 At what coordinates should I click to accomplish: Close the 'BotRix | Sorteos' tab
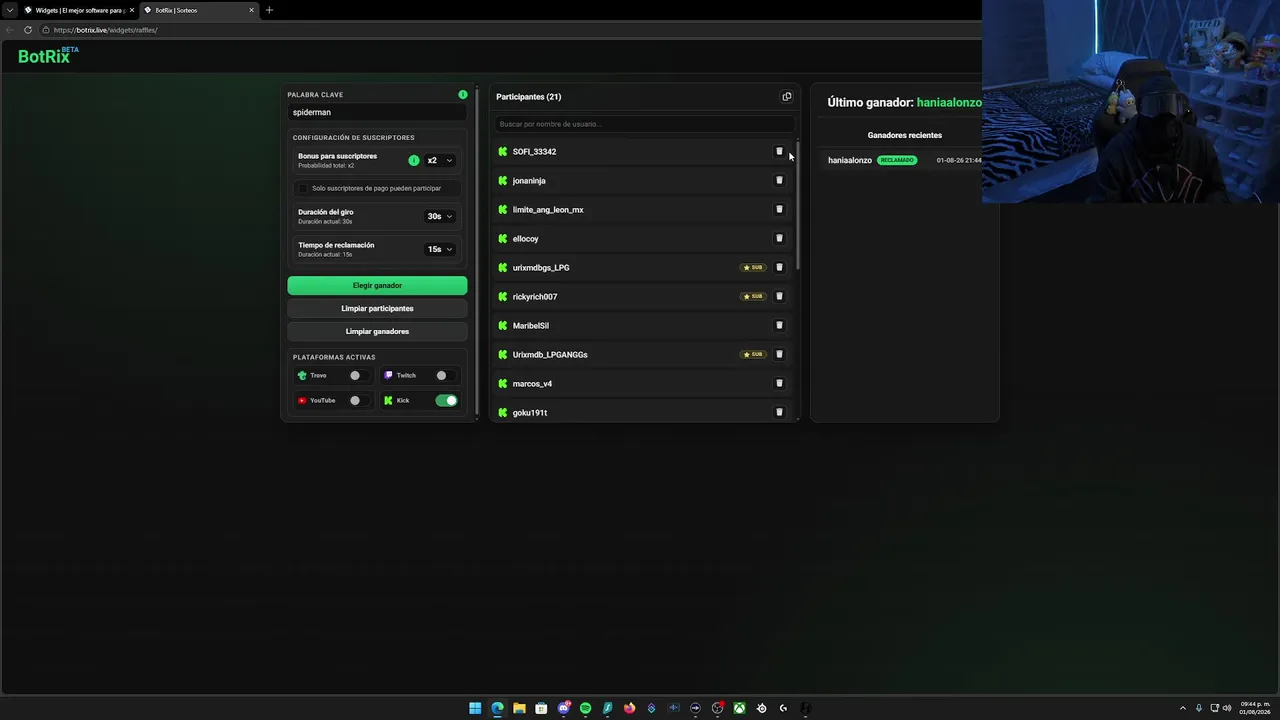click(x=251, y=10)
